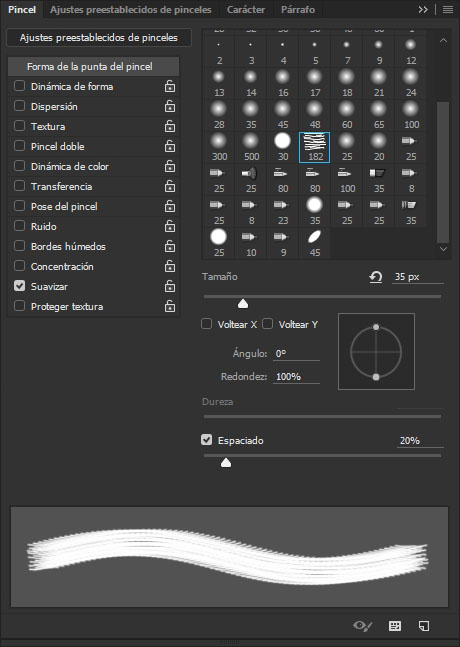Enable Pose del pincel checkbox
This screenshot has height=647, width=460.
coord(19,205)
